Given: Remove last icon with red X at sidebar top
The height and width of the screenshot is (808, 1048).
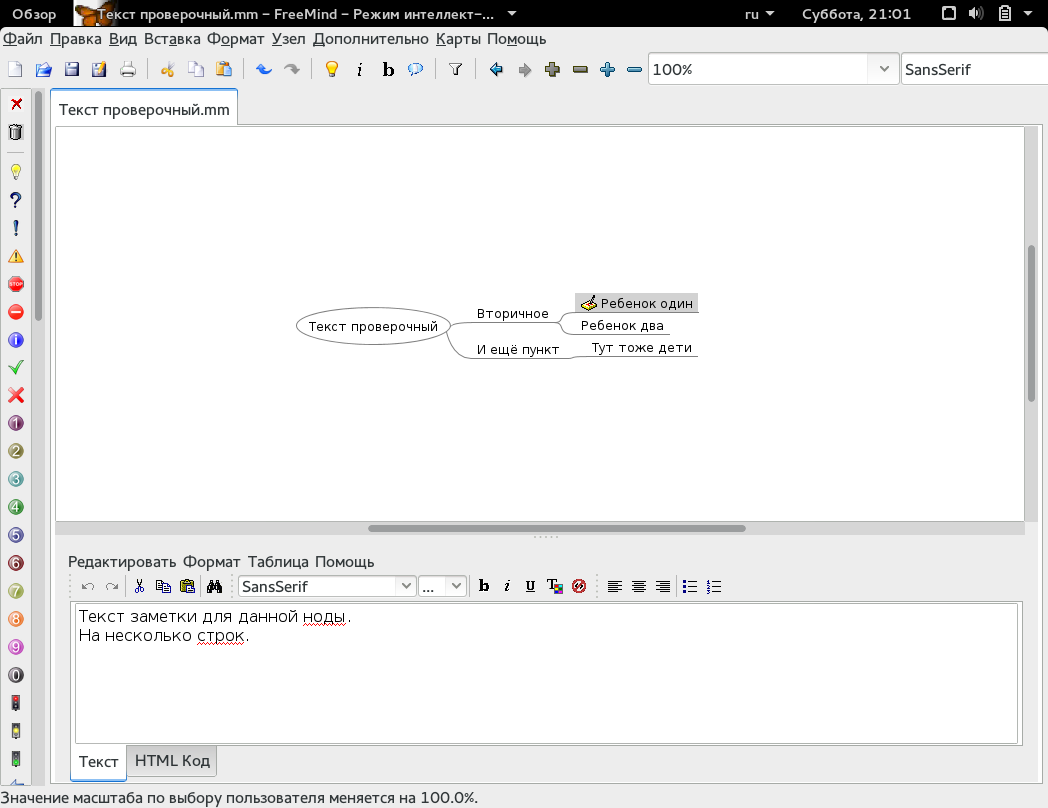Looking at the screenshot, I should click(16, 104).
